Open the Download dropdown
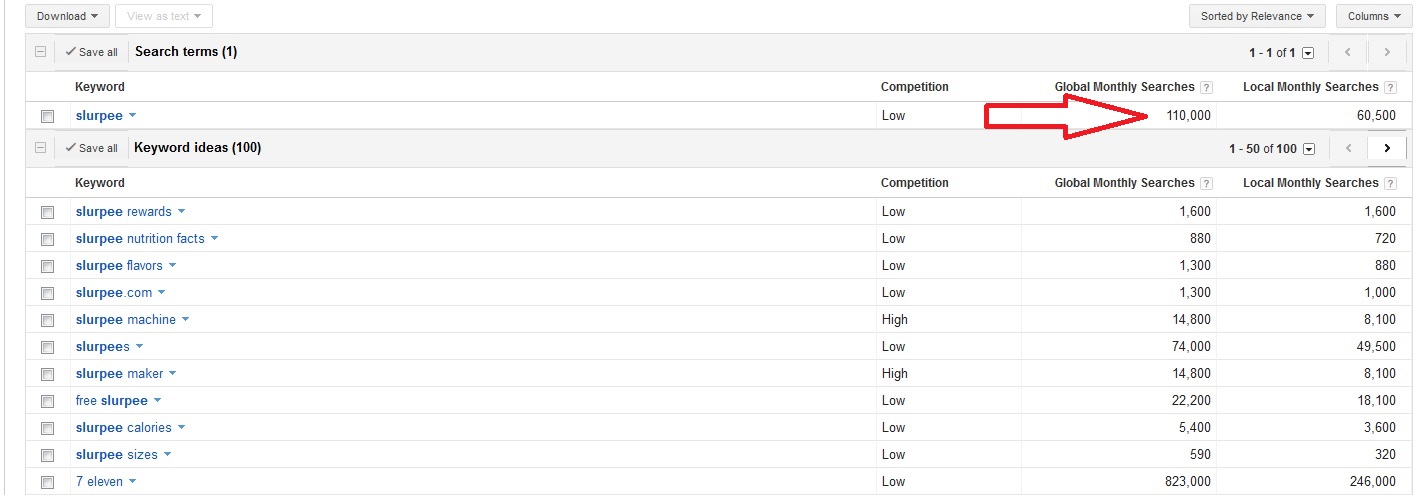Image resolution: width=1416 pixels, height=495 pixels. pyautogui.click(x=68, y=16)
